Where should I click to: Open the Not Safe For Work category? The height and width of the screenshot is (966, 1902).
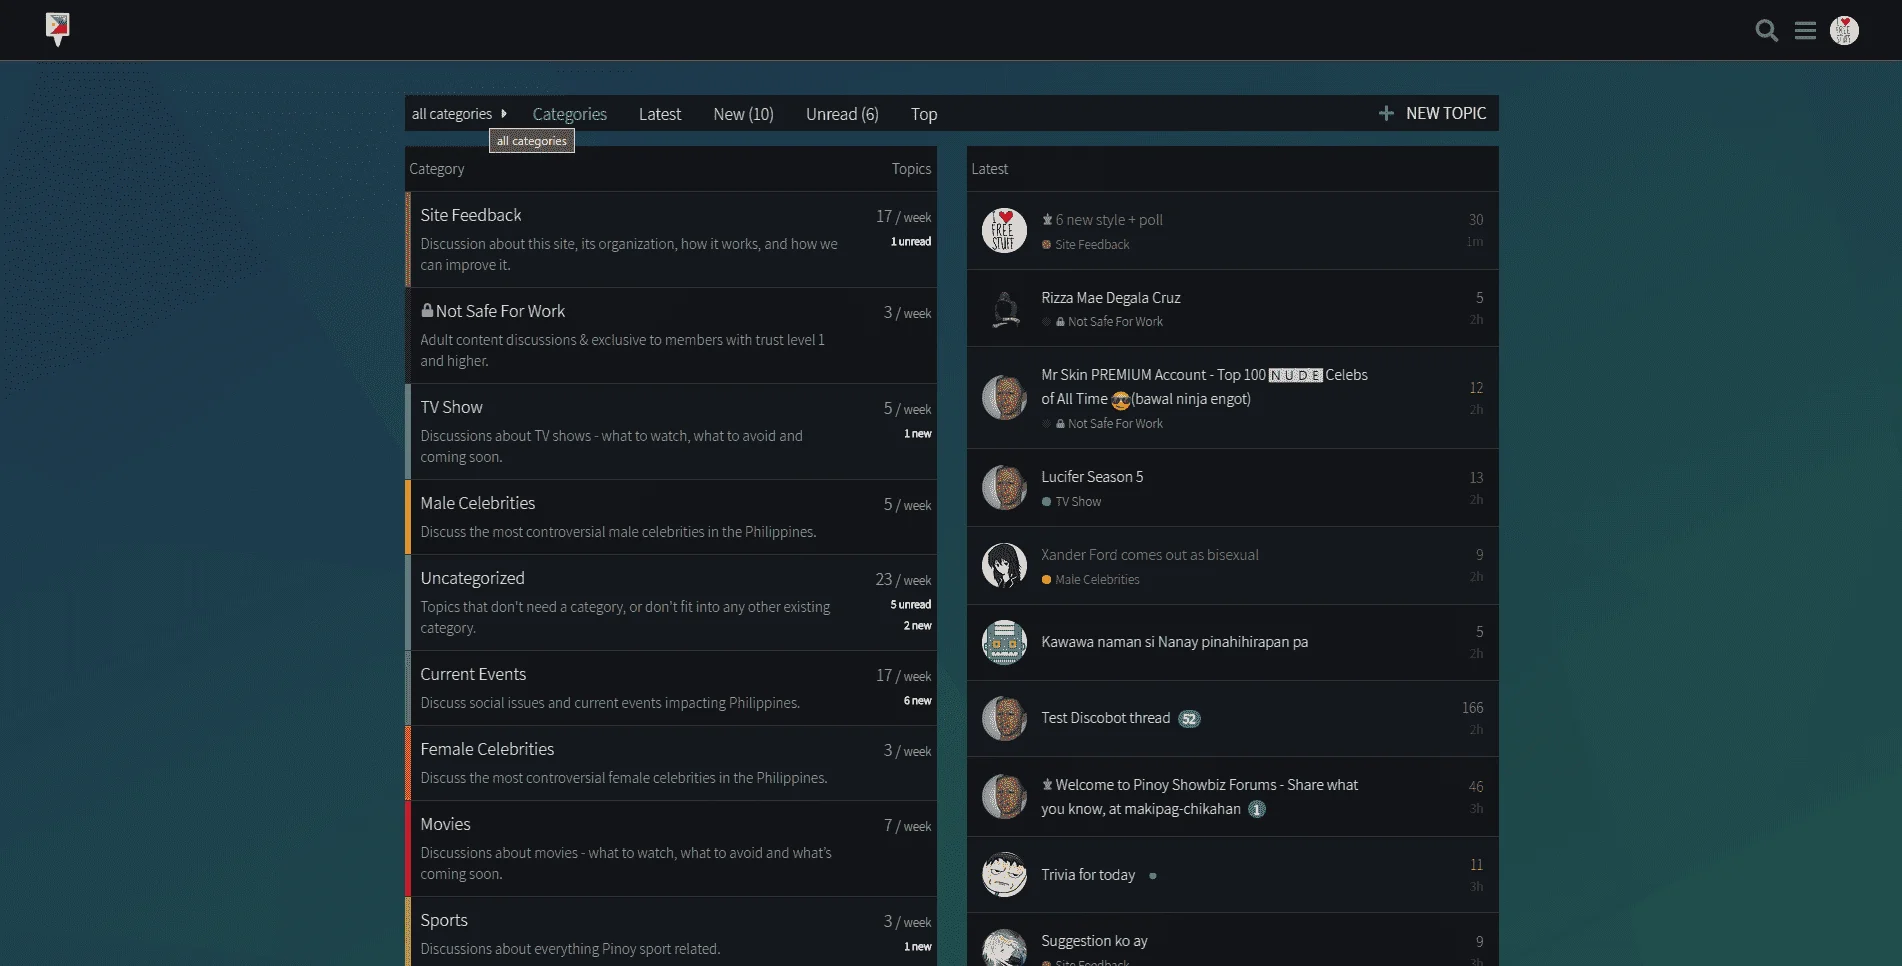(x=500, y=311)
